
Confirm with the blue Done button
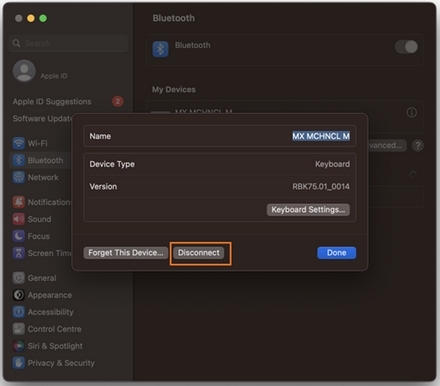(x=336, y=253)
